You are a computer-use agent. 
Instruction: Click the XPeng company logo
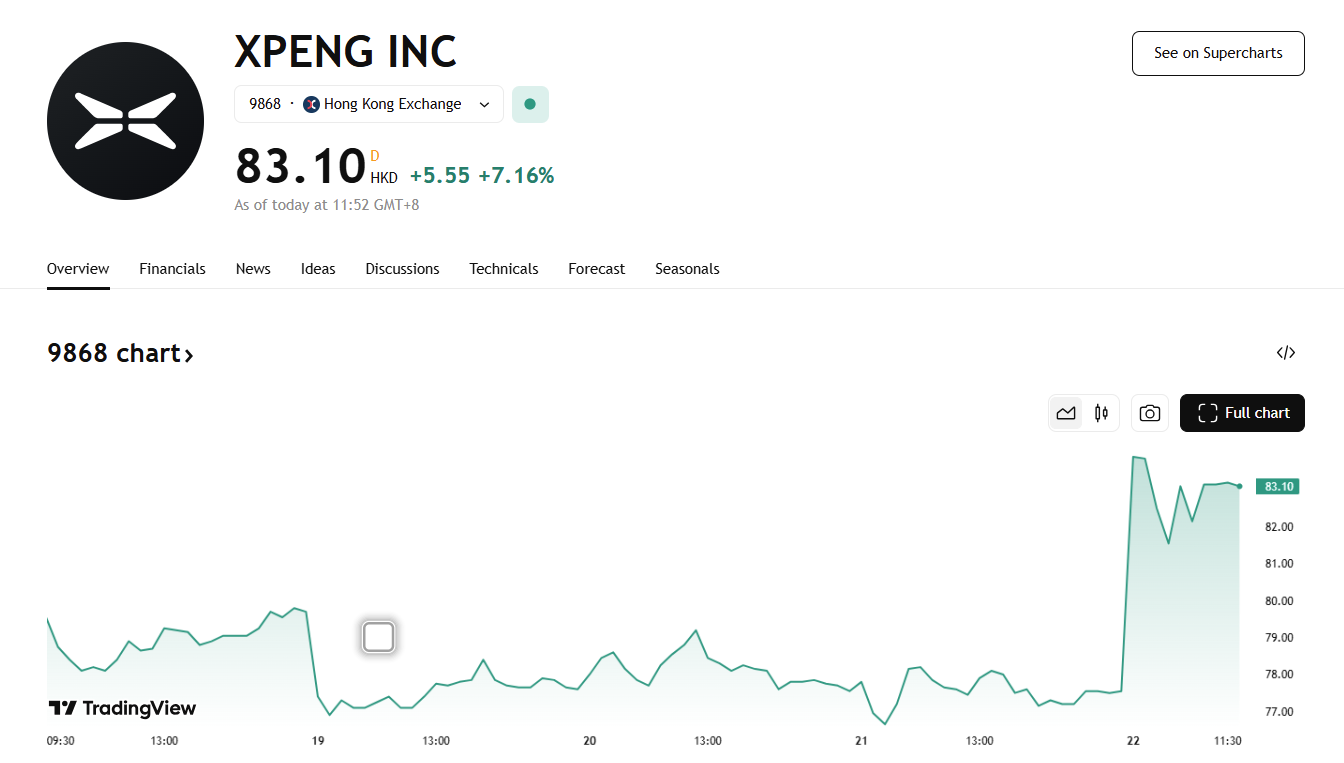pos(125,121)
